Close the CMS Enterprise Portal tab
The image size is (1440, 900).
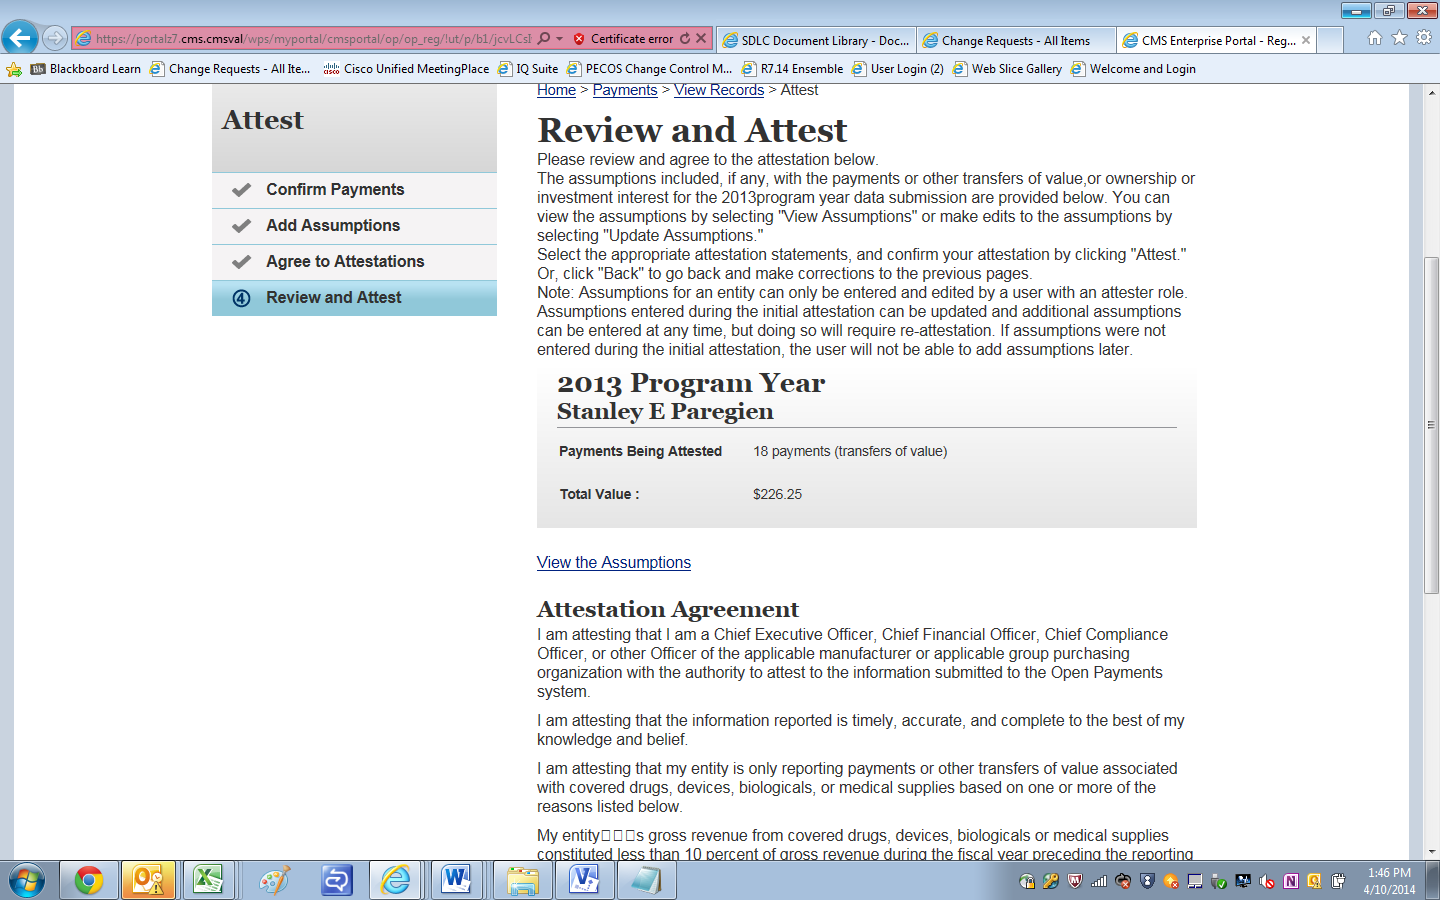pyautogui.click(x=1306, y=40)
